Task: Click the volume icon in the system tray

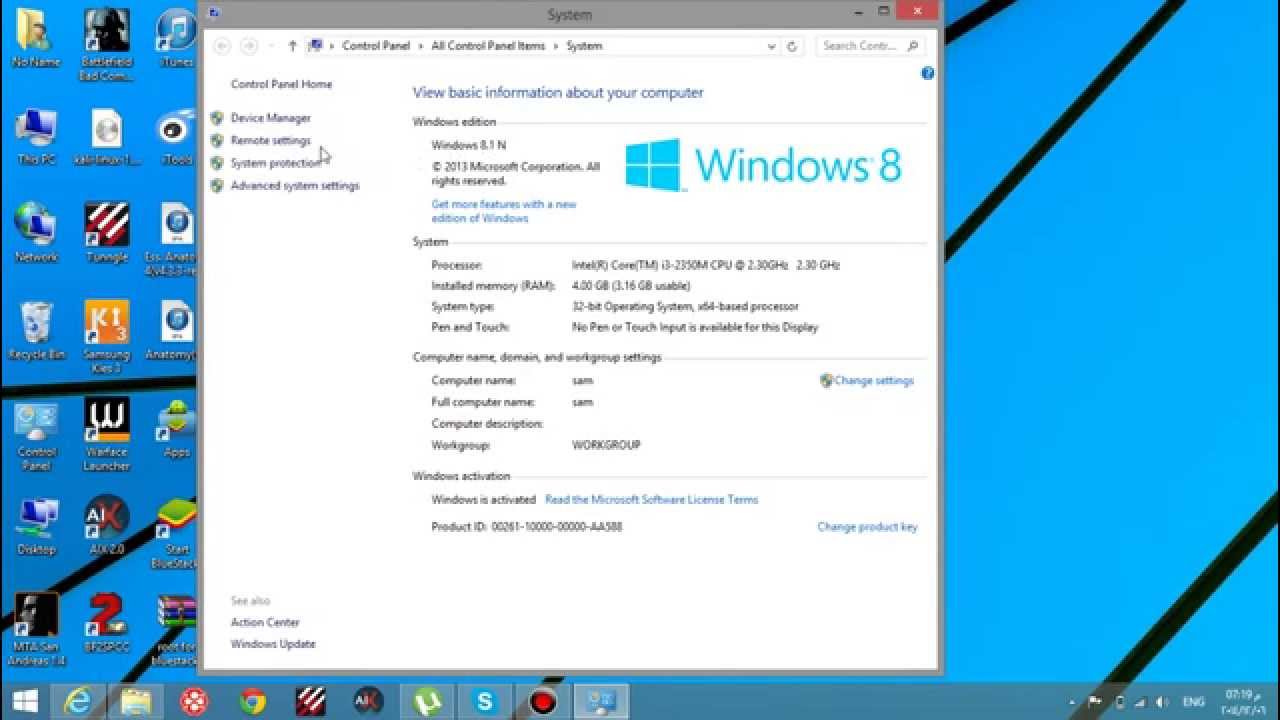Action: [1160, 702]
